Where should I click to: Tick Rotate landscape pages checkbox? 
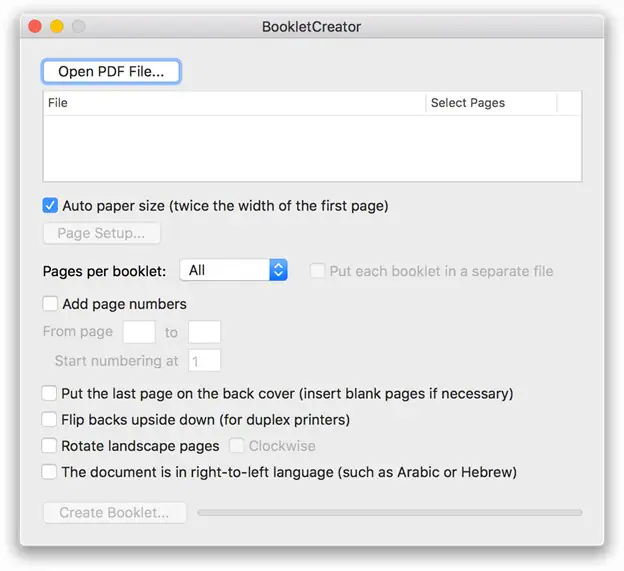pyautogui.click(x=49, y=446)
